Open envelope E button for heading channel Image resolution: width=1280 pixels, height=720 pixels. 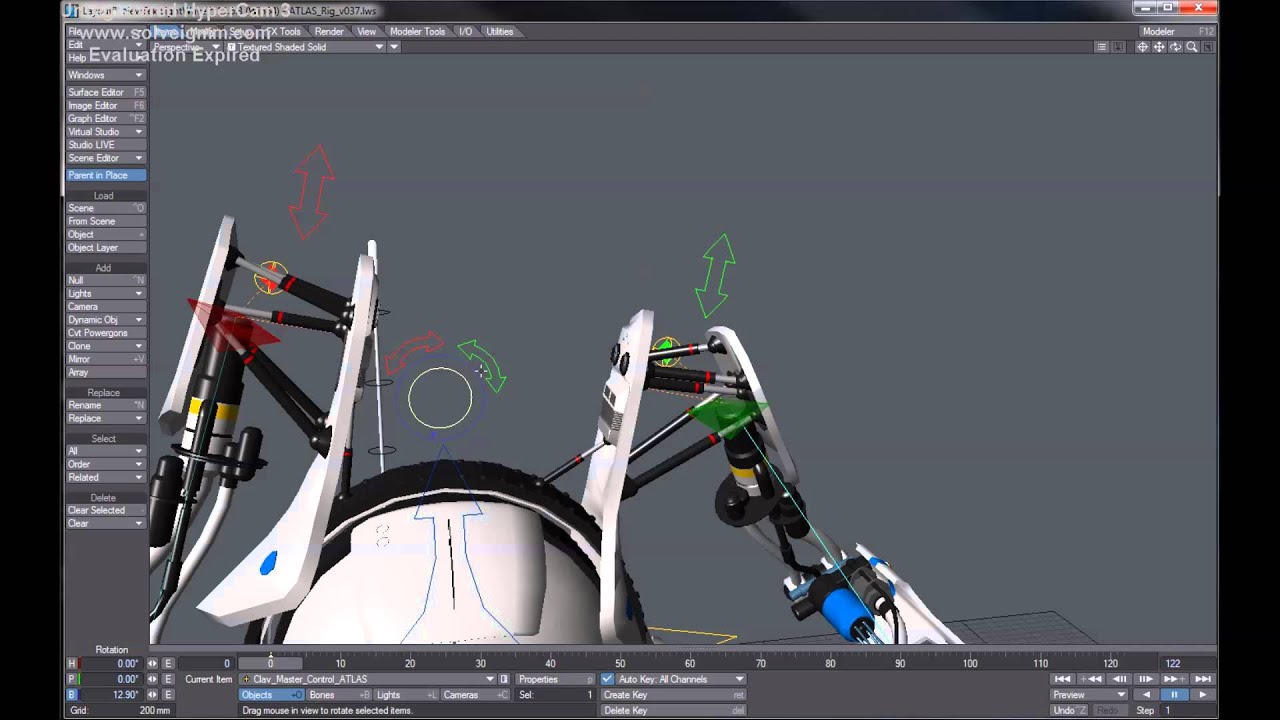point(168,664)
